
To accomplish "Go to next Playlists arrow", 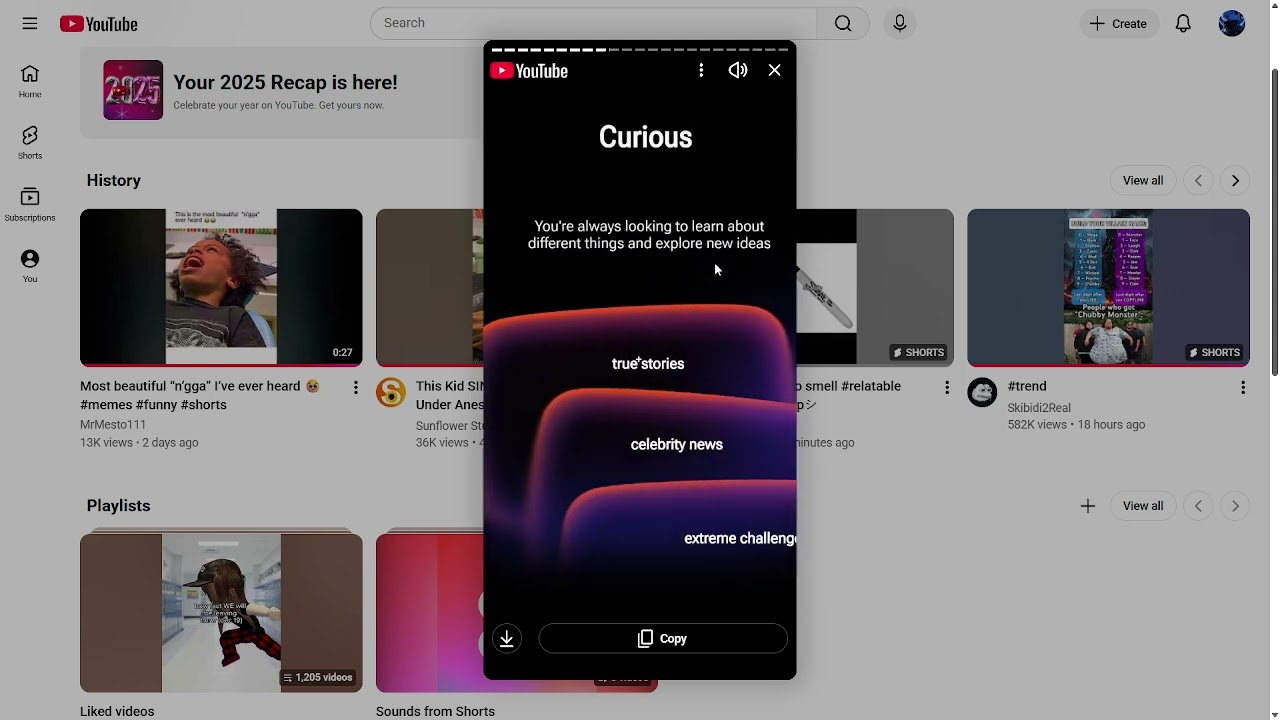I will click(x=1235, y=506).
